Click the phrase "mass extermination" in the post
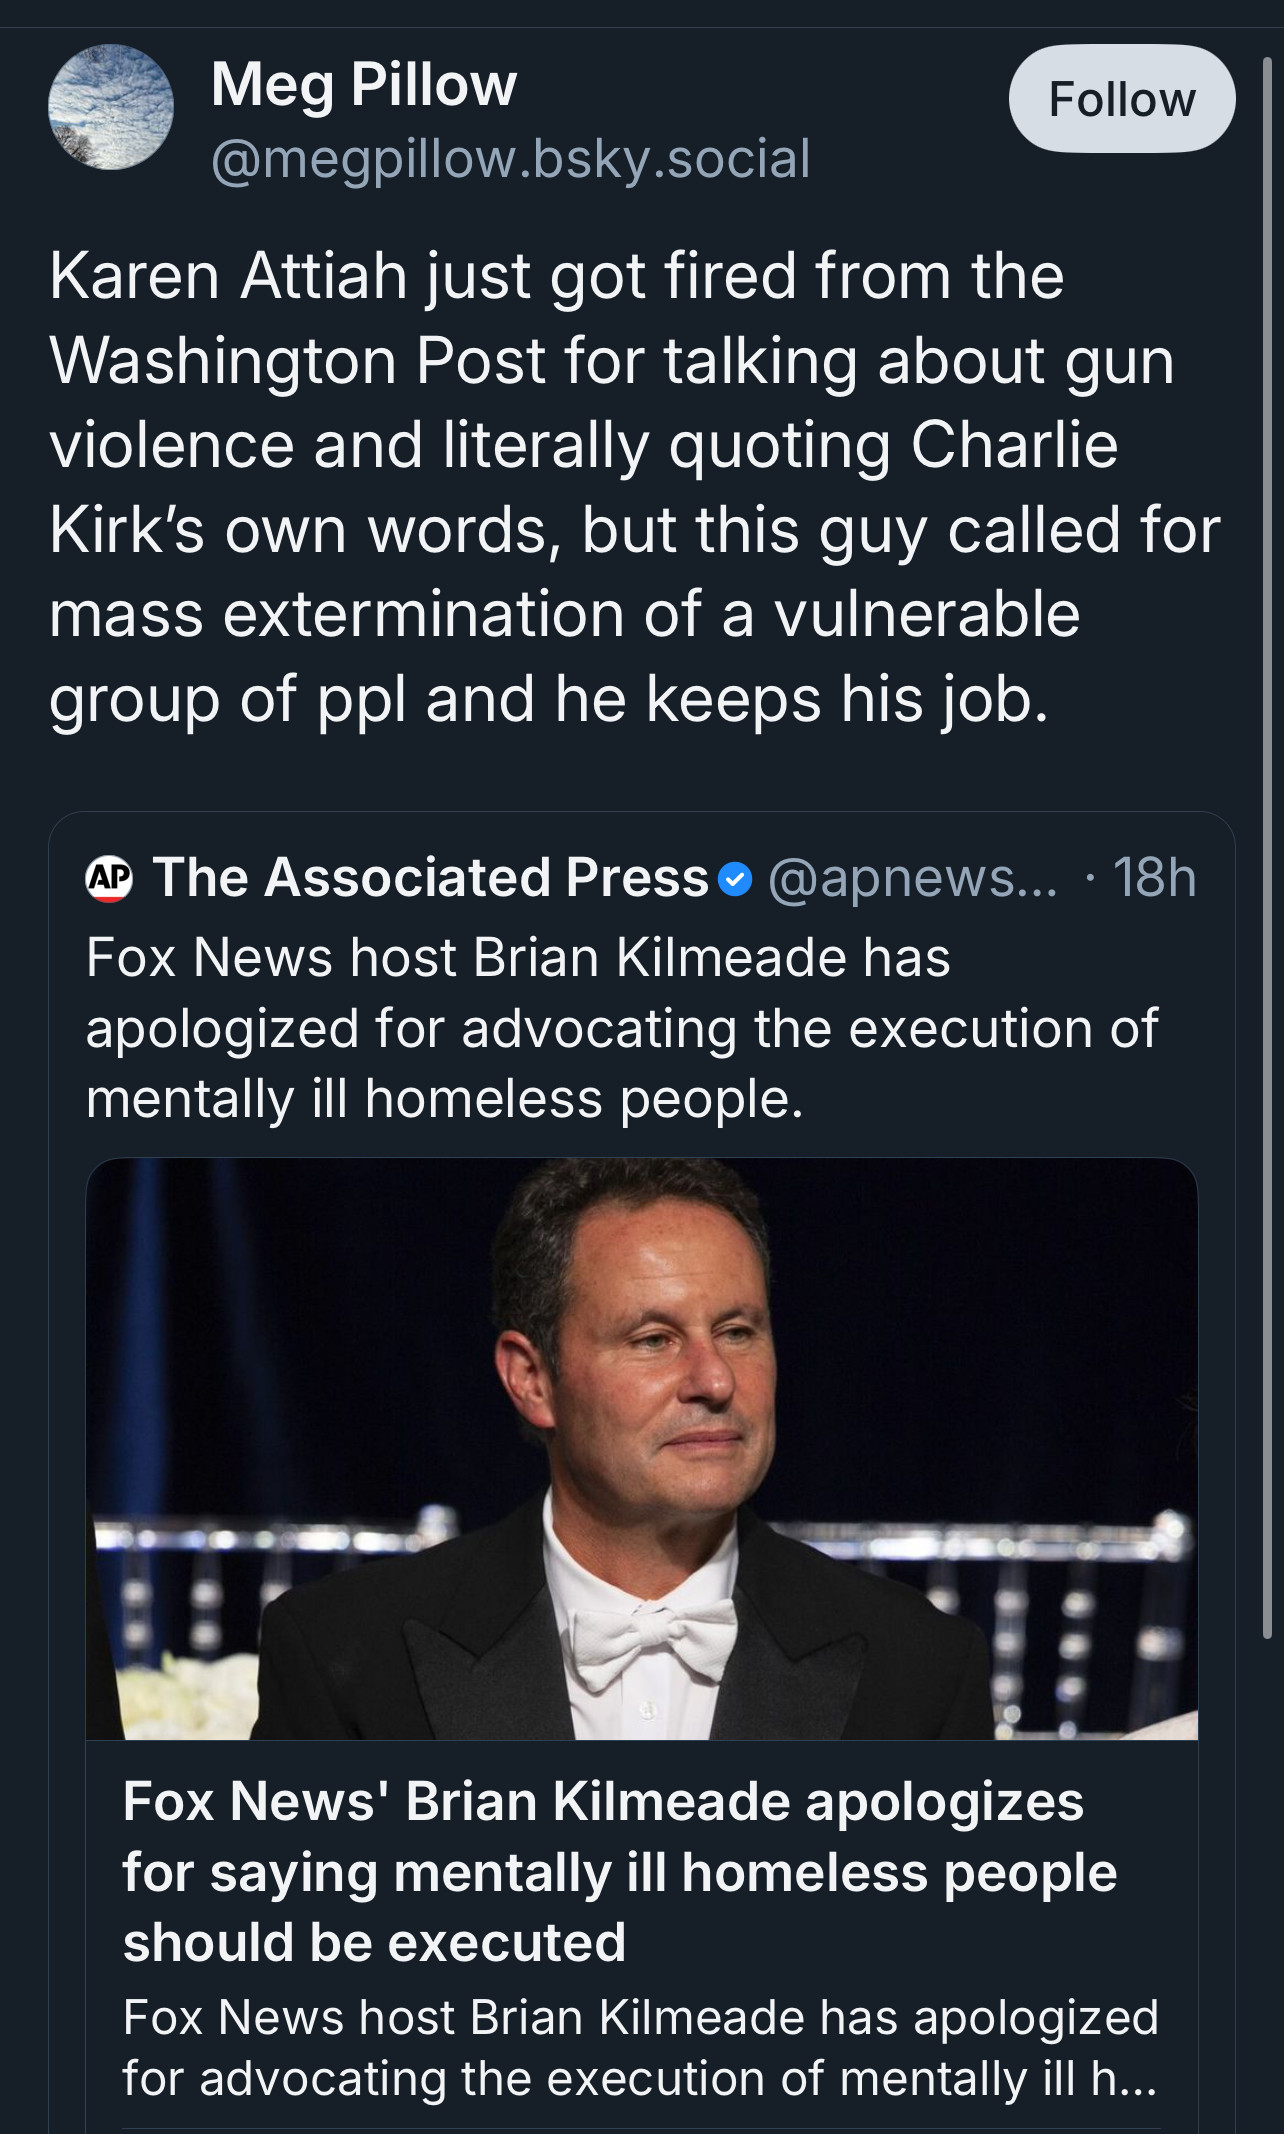 (337, 614)
